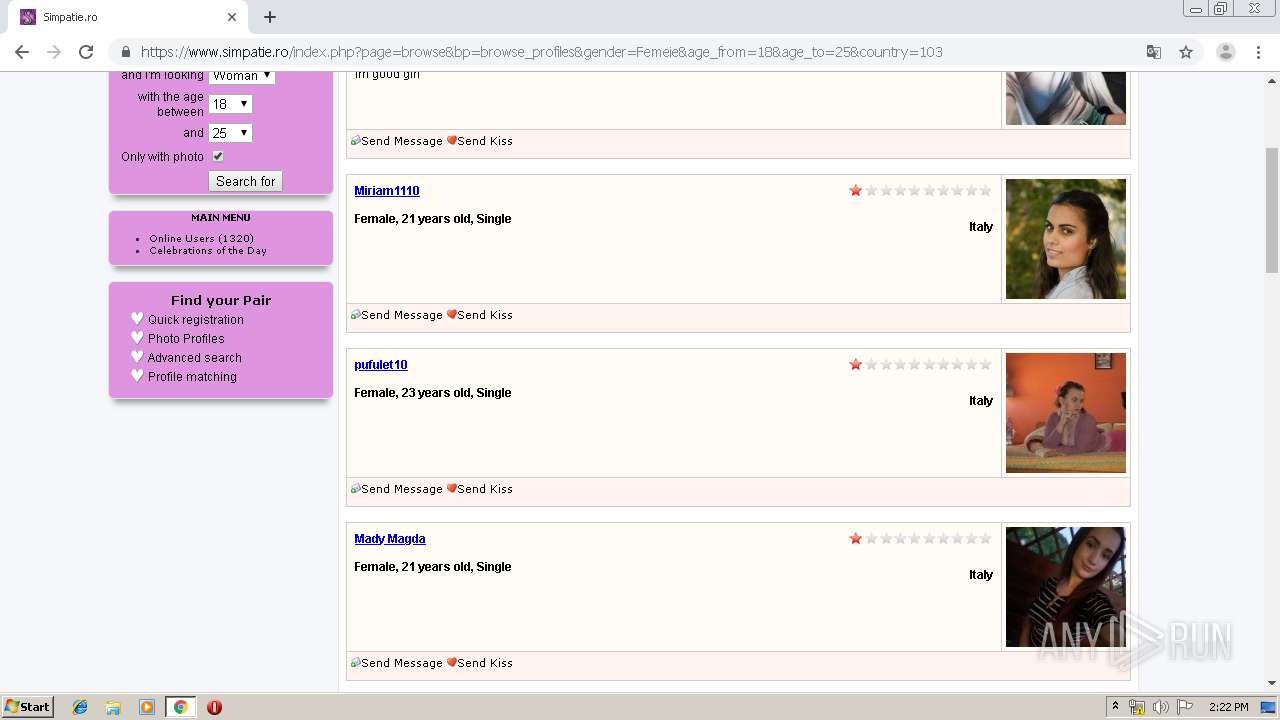The image size is (1280, 720).
Task: Click the Search for button
Action: (x=245, y=181)
